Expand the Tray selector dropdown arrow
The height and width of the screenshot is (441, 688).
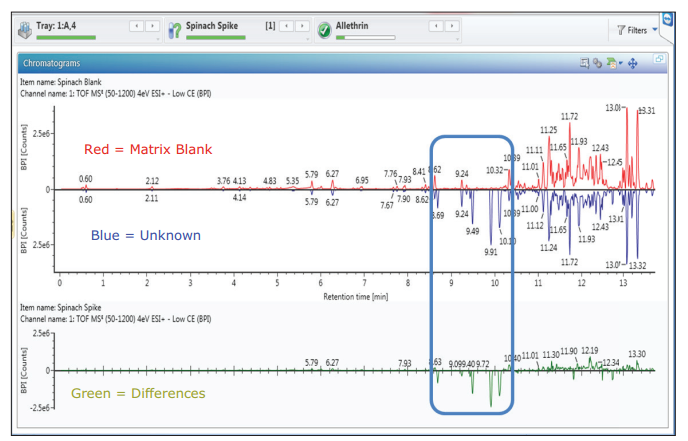click(158, 39)
